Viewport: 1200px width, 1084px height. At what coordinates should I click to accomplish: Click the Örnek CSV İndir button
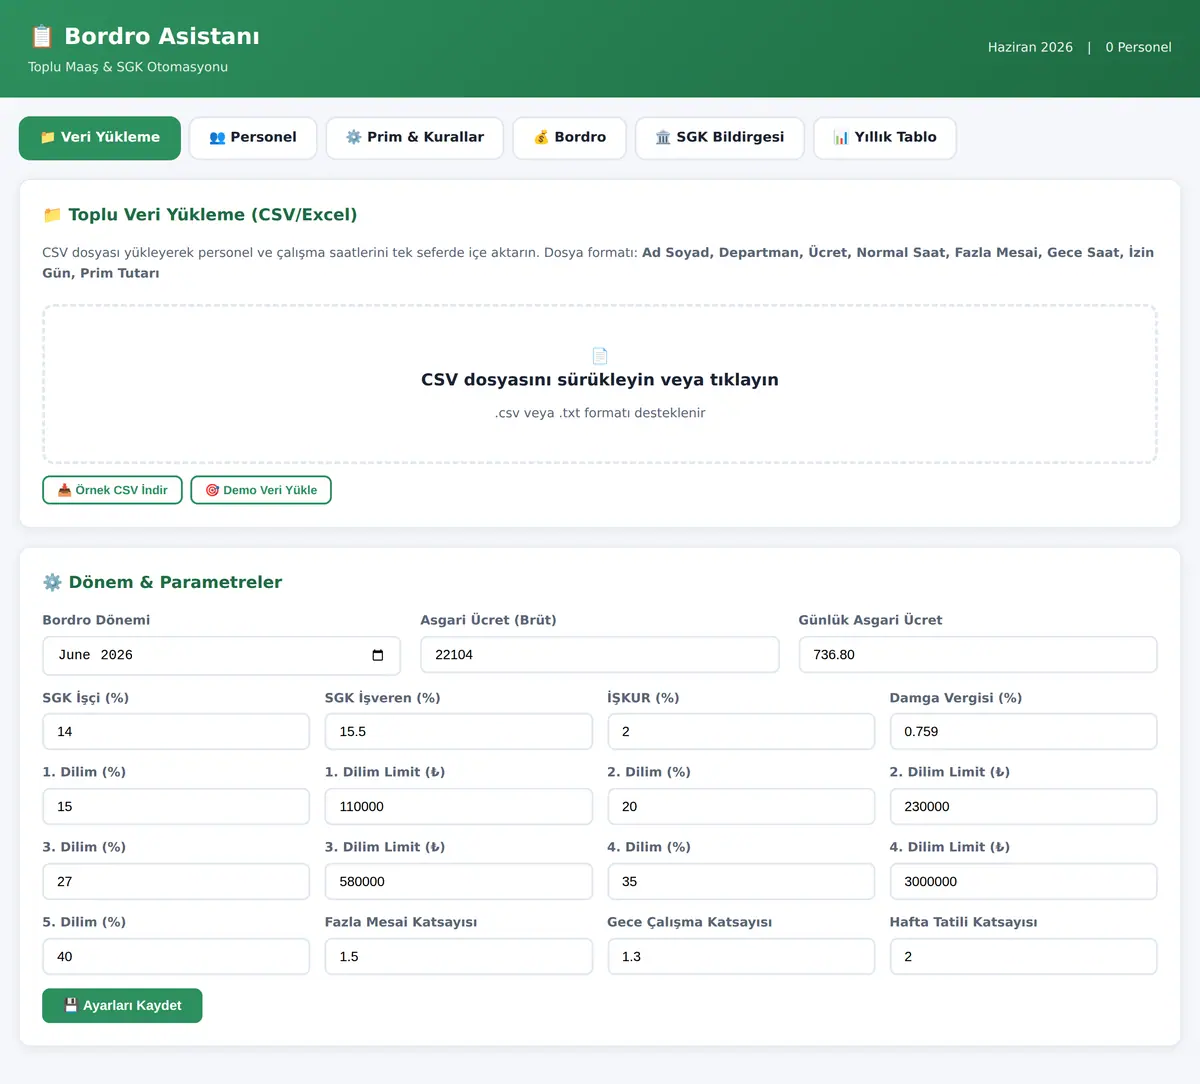[112, 490]
